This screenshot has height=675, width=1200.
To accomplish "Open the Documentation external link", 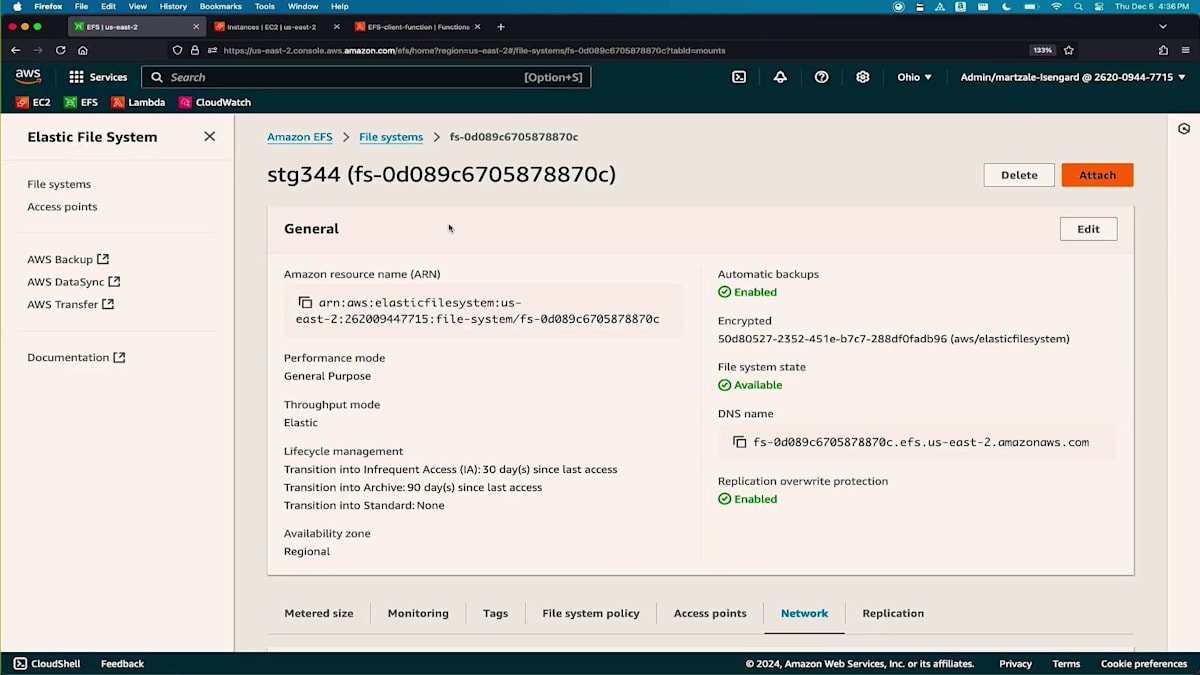I will [76, 357].
